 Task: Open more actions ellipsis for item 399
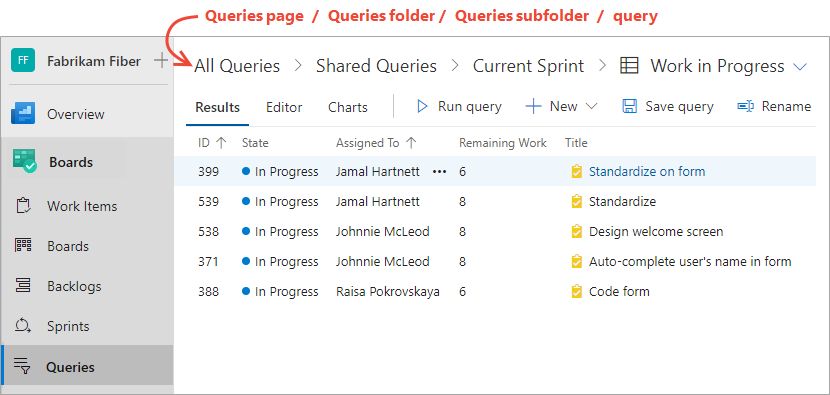439,172
